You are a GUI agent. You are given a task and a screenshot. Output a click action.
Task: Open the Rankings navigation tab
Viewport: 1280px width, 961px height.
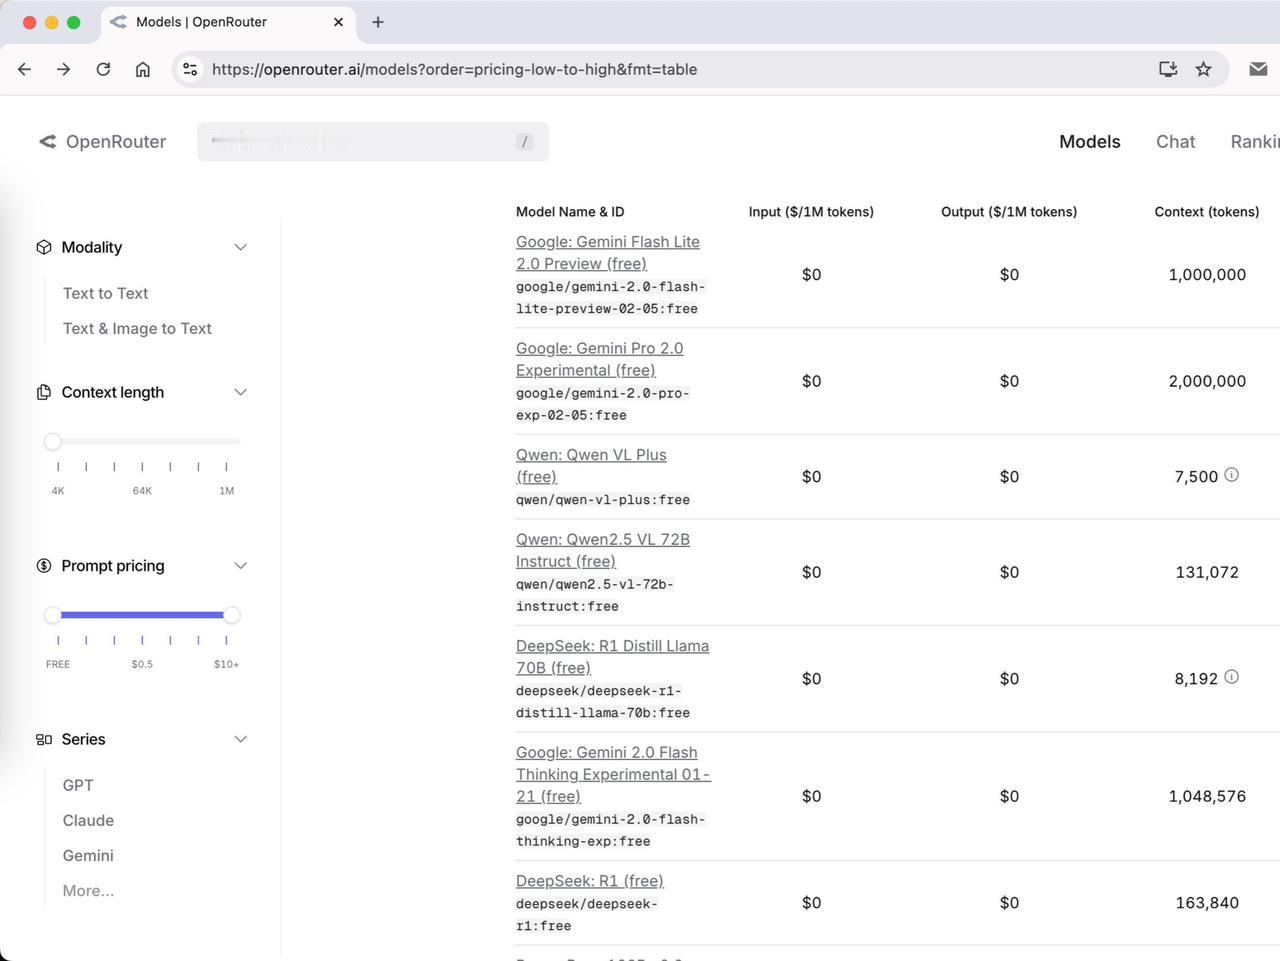[1255, 141]
